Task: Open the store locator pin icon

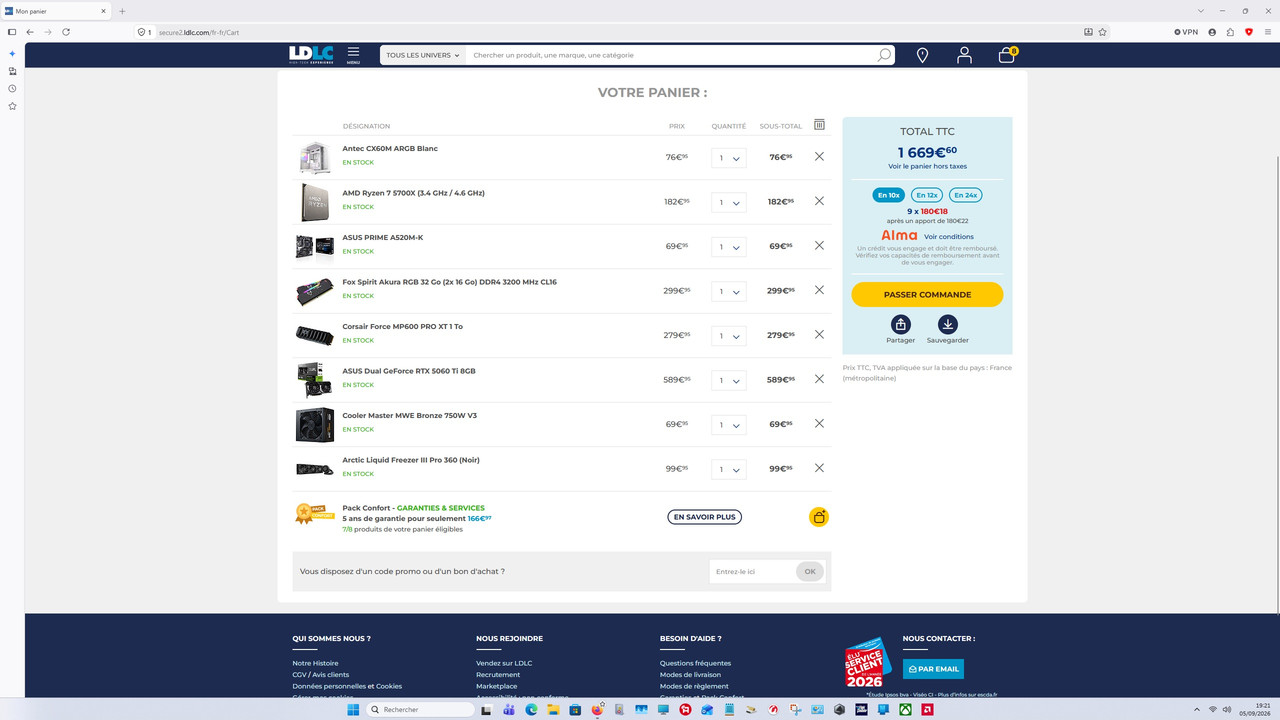Action: click(922, 56)
